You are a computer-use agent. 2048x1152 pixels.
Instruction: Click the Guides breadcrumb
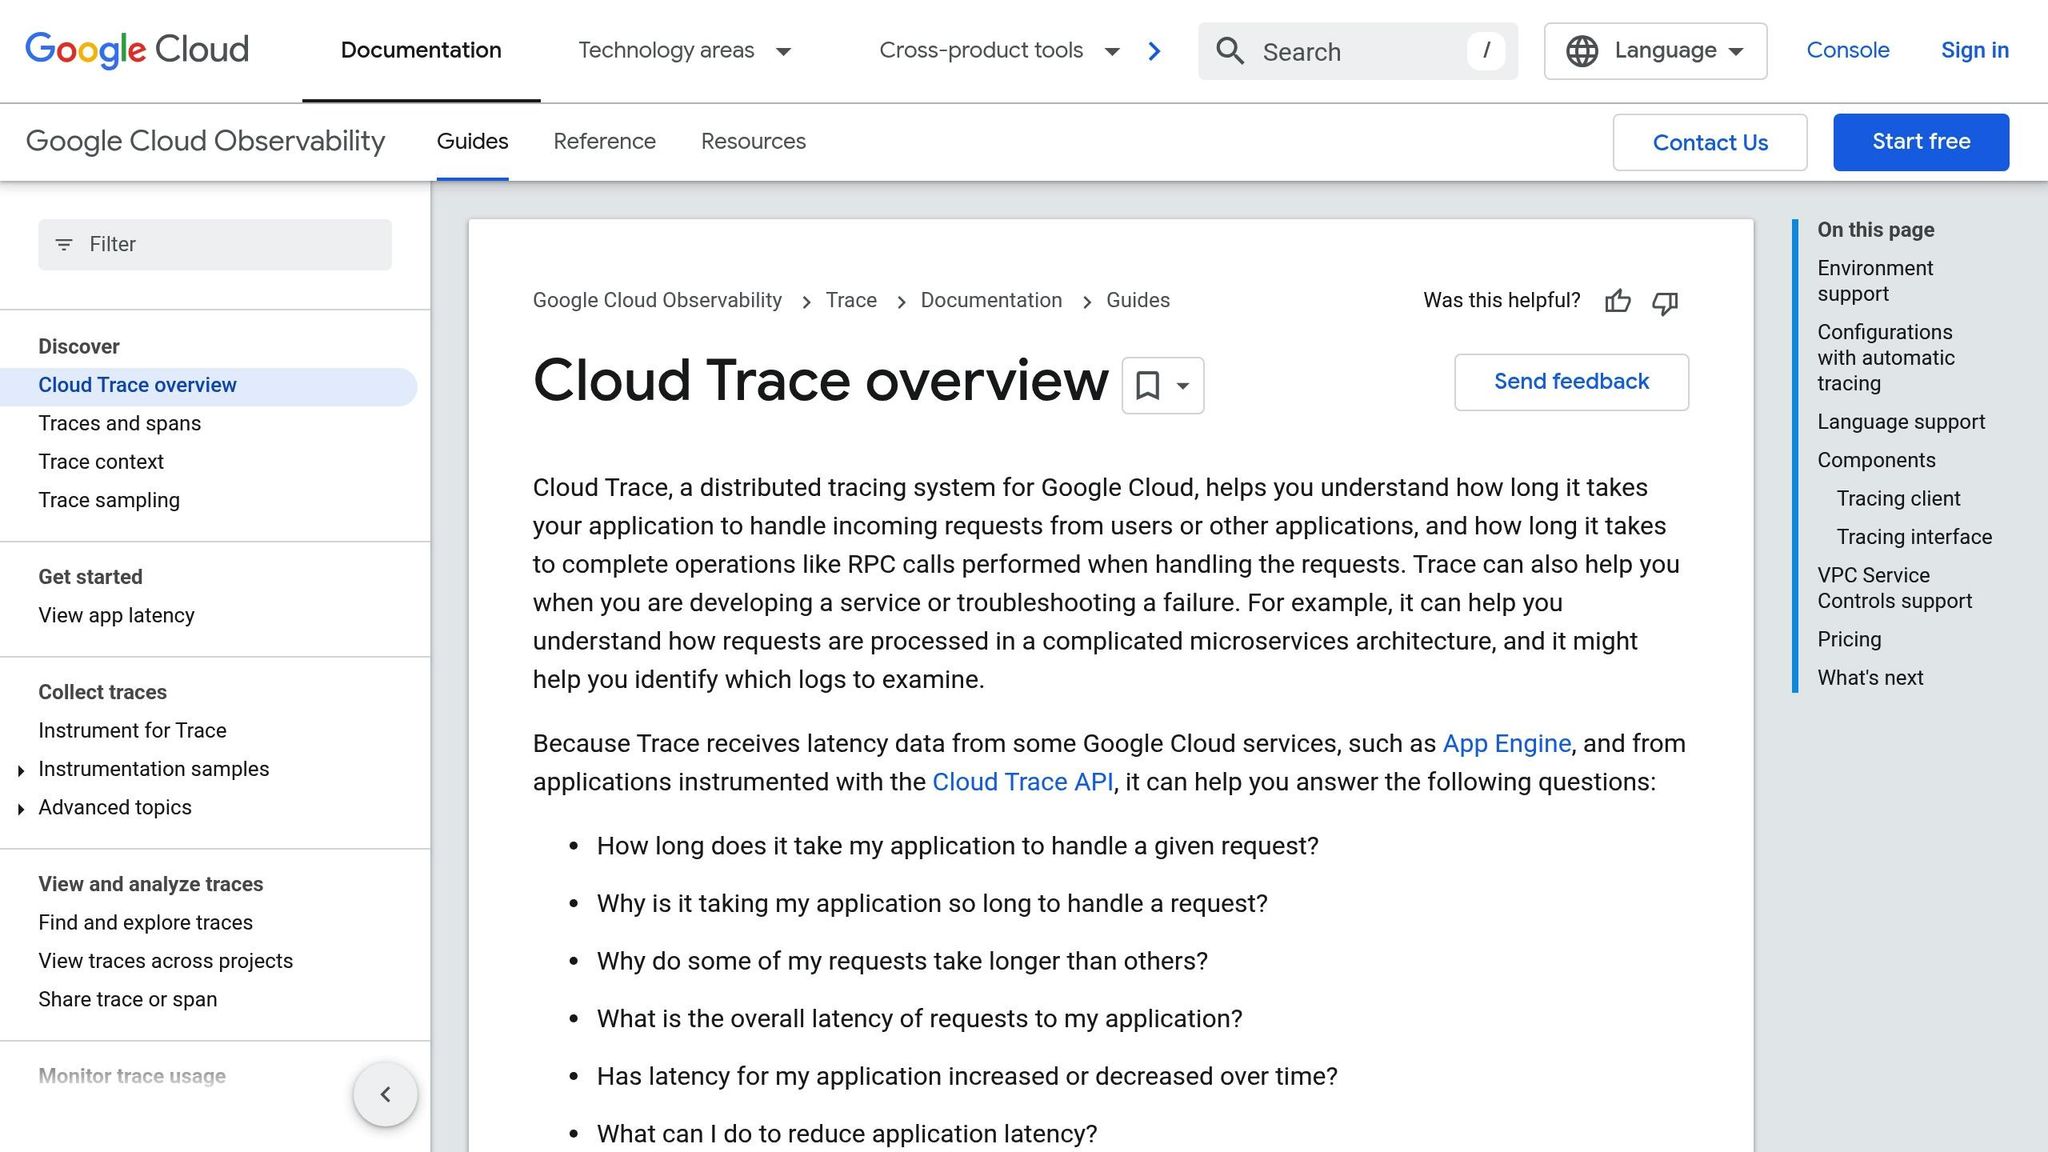(1138, 301)
